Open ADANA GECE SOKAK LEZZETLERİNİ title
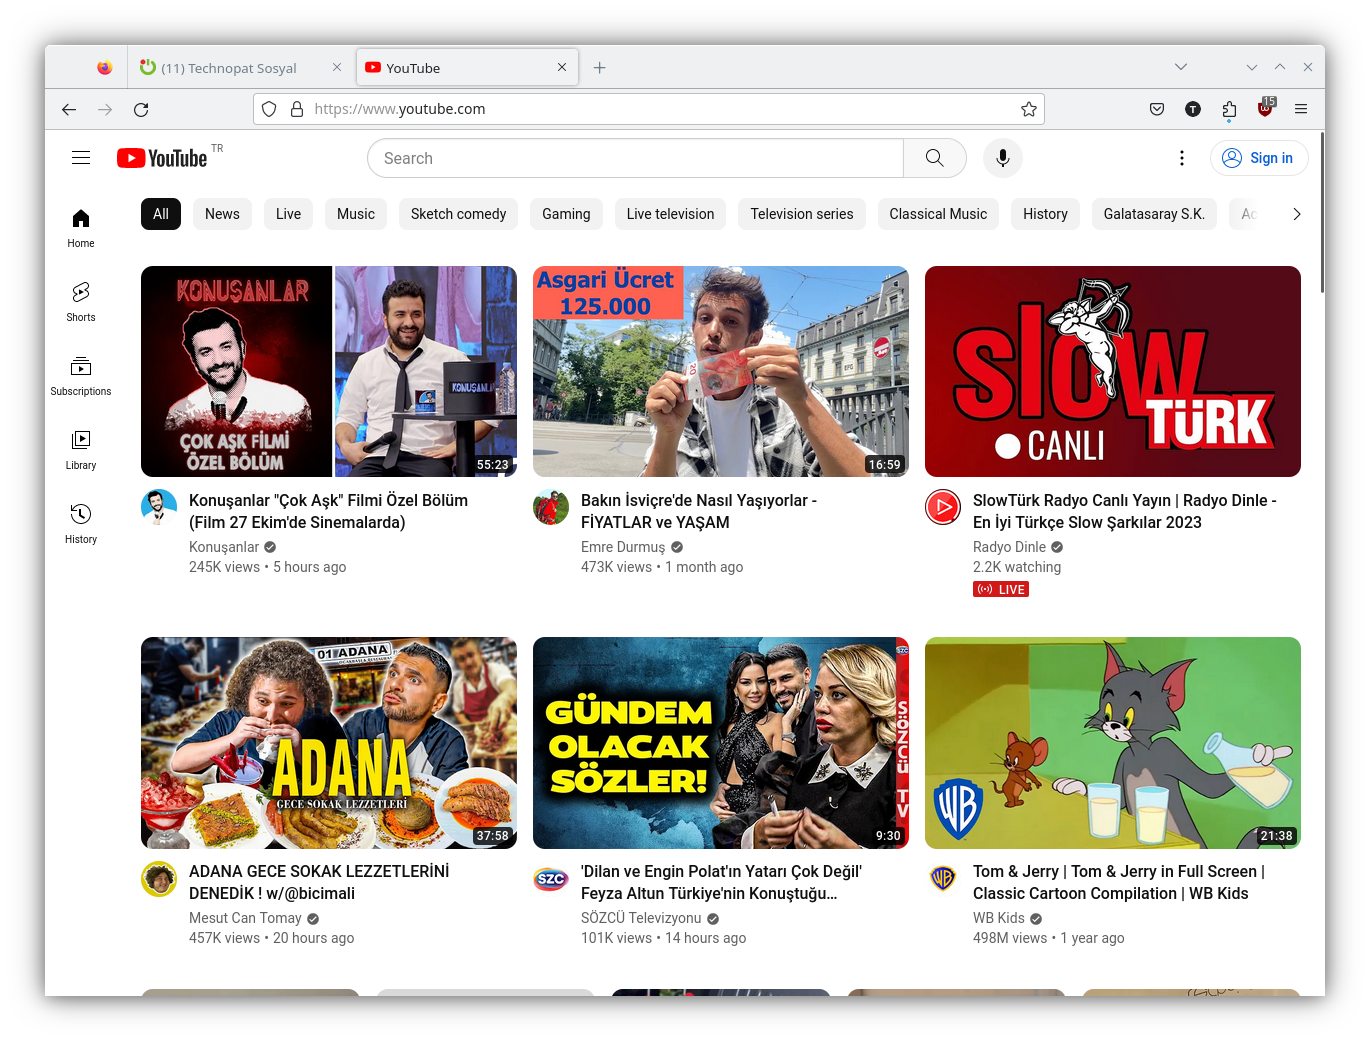 (x=319, y=882)
